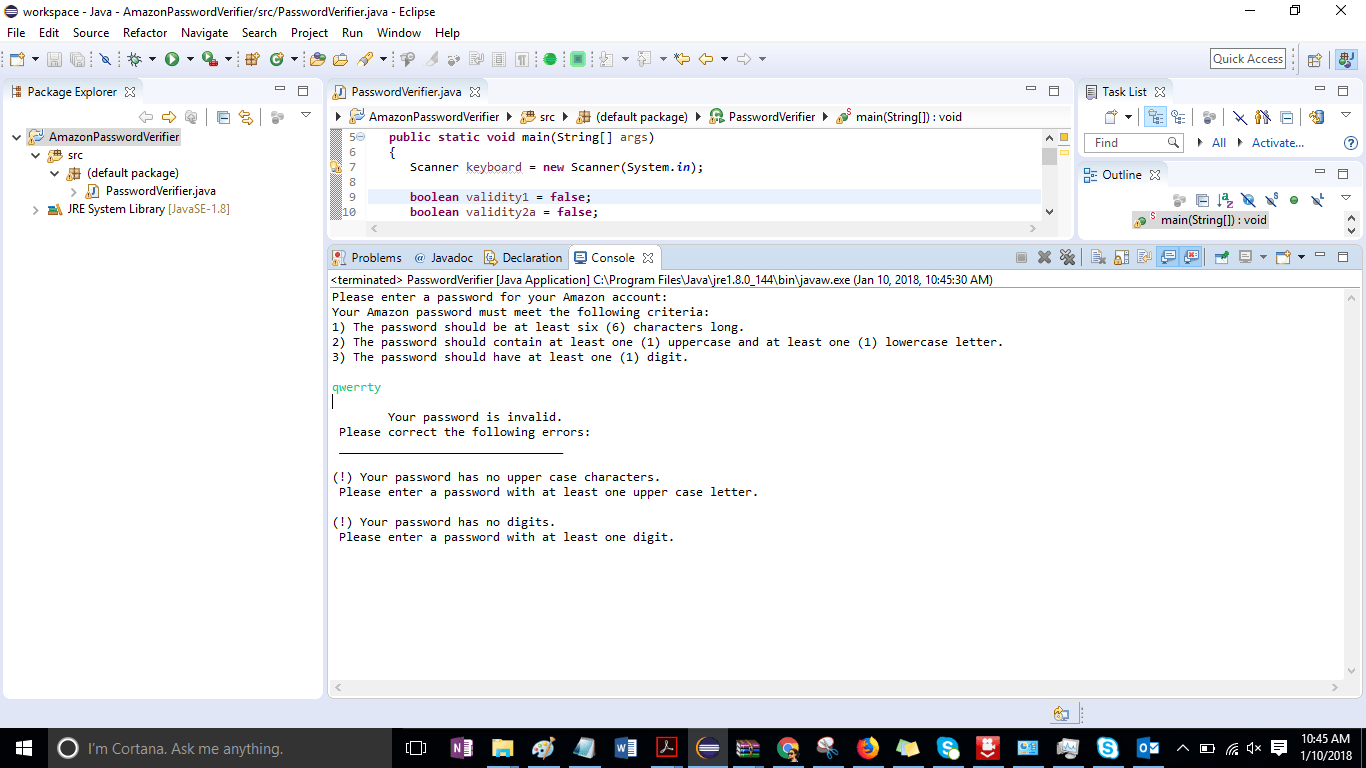The height and width of the screenshot is (768, 1366).
Task: Click Remove All Terminated Launches in Console
Action: (x=1068, y=257)
